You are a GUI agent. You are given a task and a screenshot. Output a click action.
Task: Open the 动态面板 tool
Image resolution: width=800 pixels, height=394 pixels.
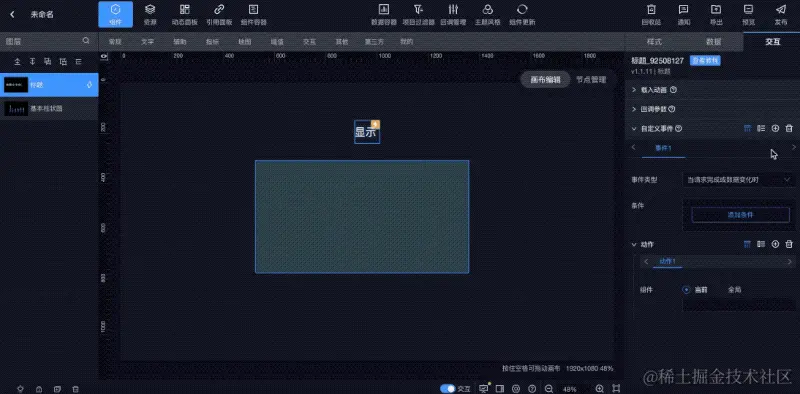(x=185, y=14)
